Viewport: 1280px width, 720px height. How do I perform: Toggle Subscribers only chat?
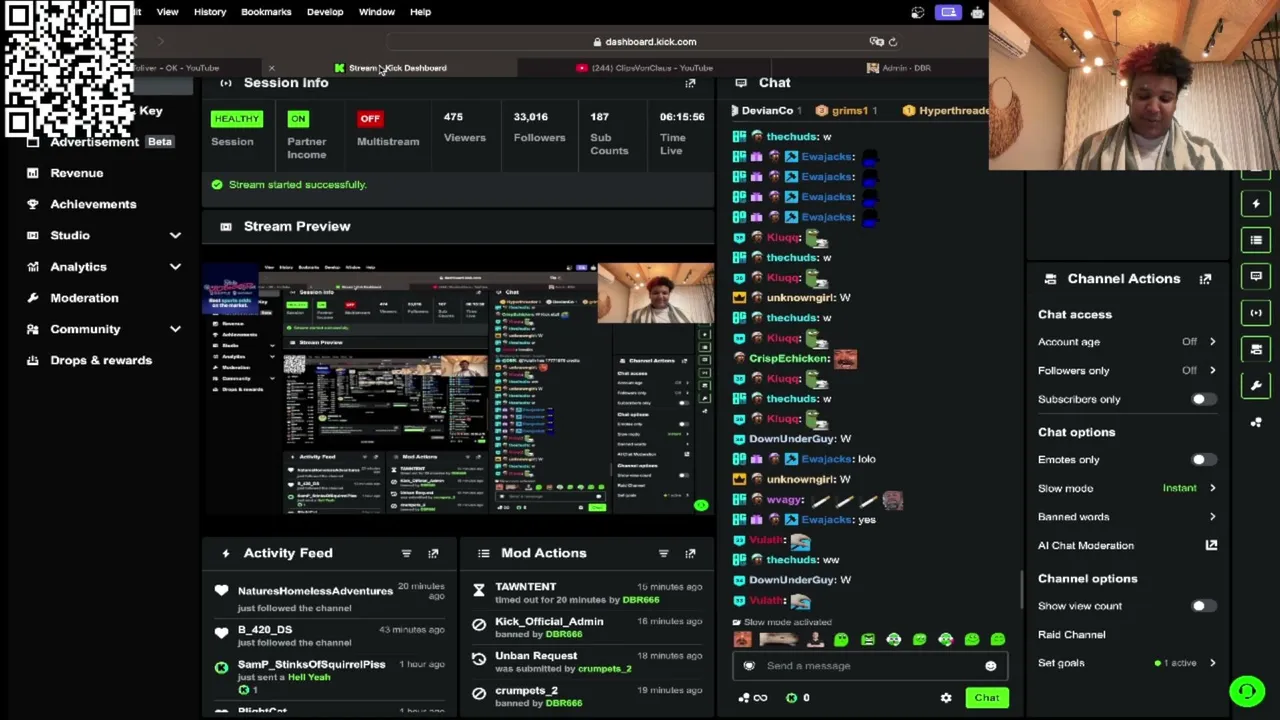pos(1203,399)
